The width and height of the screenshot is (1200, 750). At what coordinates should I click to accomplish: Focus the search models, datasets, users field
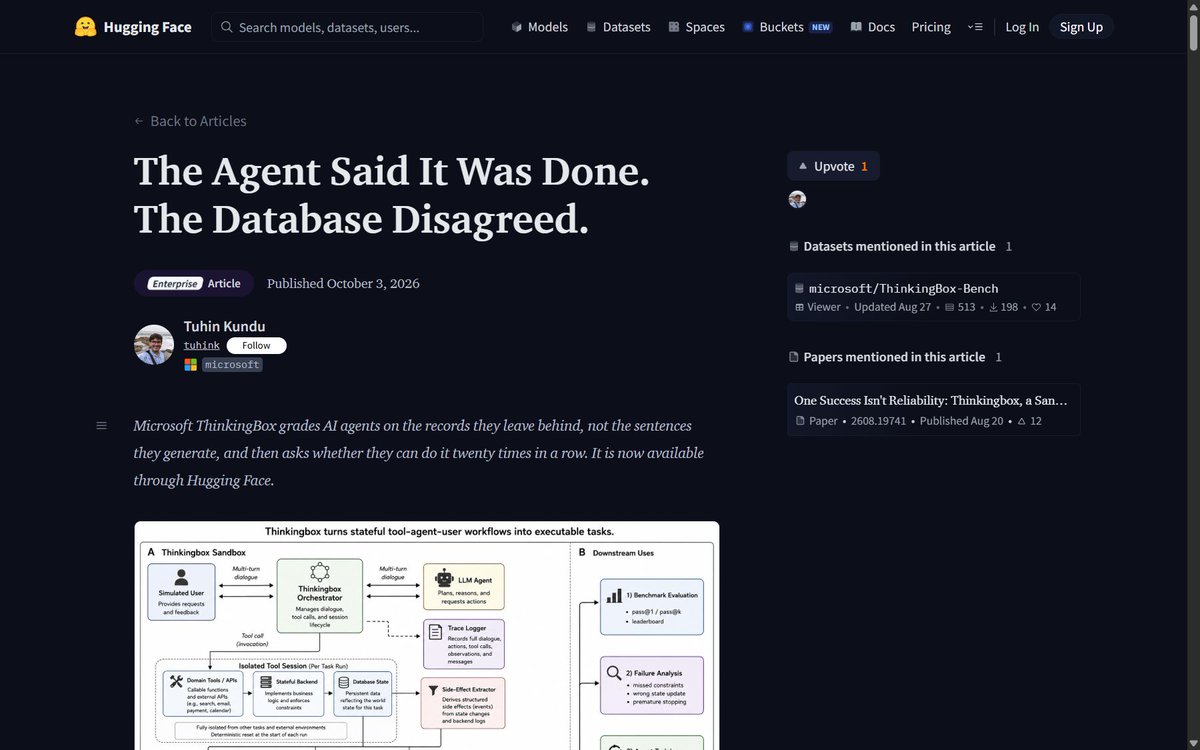click(x=347, y=27)
